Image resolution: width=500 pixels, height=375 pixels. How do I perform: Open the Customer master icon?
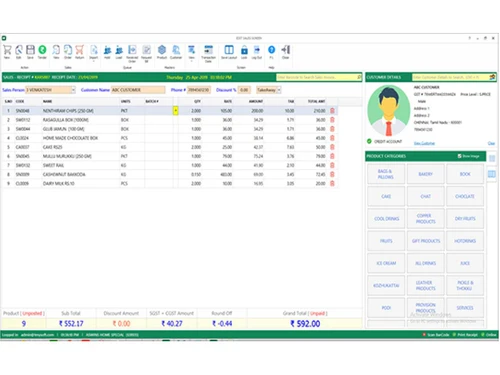[176, 51]
